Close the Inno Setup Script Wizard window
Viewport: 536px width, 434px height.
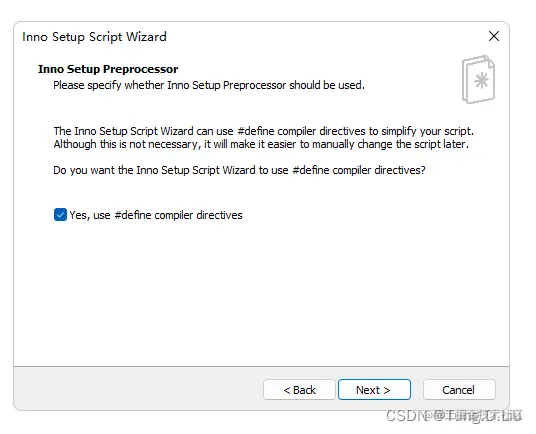coord(494,36)
